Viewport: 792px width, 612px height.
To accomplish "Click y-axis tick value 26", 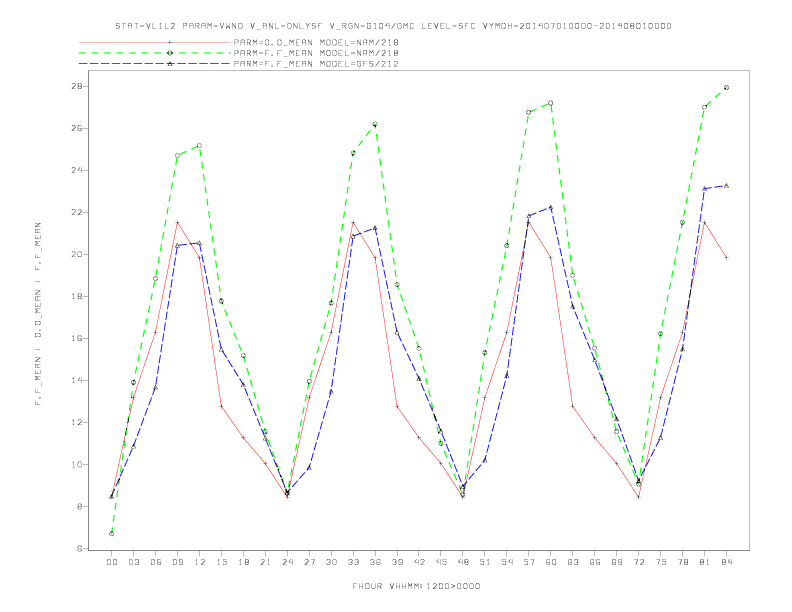I will 77,128.
